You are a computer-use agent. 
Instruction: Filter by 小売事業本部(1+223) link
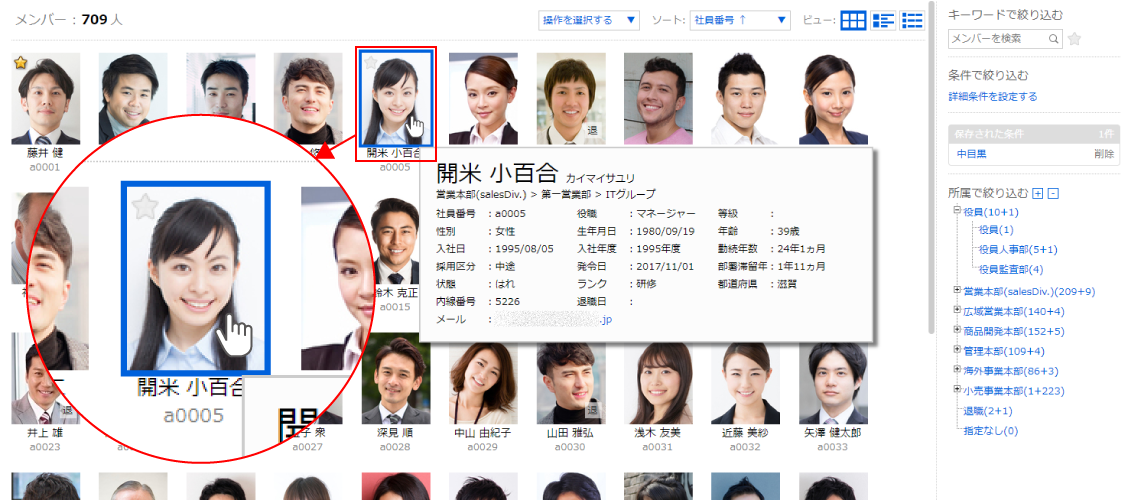[1014, 391]
